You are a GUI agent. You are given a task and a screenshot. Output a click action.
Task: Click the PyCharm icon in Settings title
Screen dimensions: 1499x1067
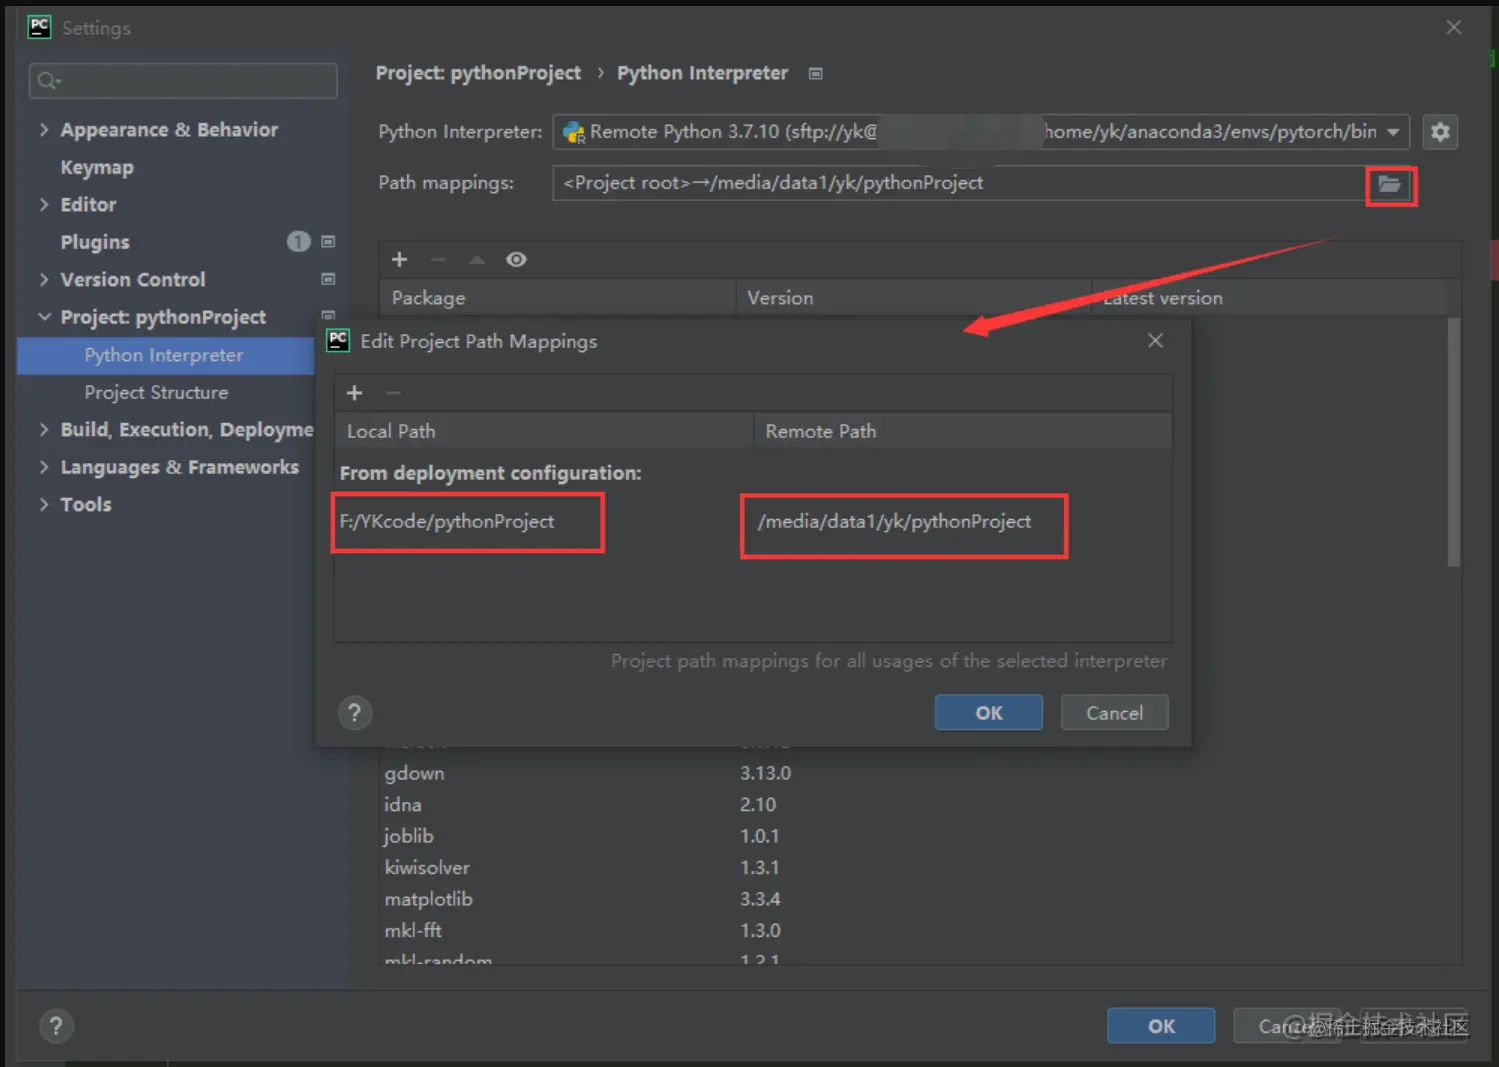[39, 27]
